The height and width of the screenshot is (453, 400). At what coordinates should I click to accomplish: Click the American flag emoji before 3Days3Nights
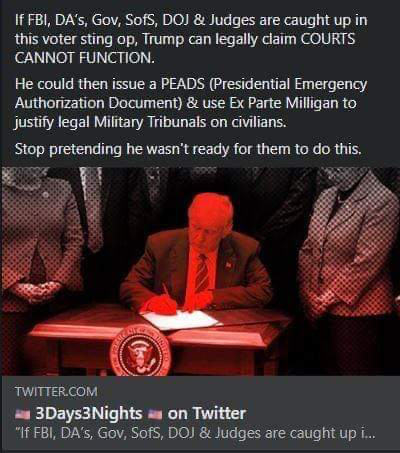[23, 414]
